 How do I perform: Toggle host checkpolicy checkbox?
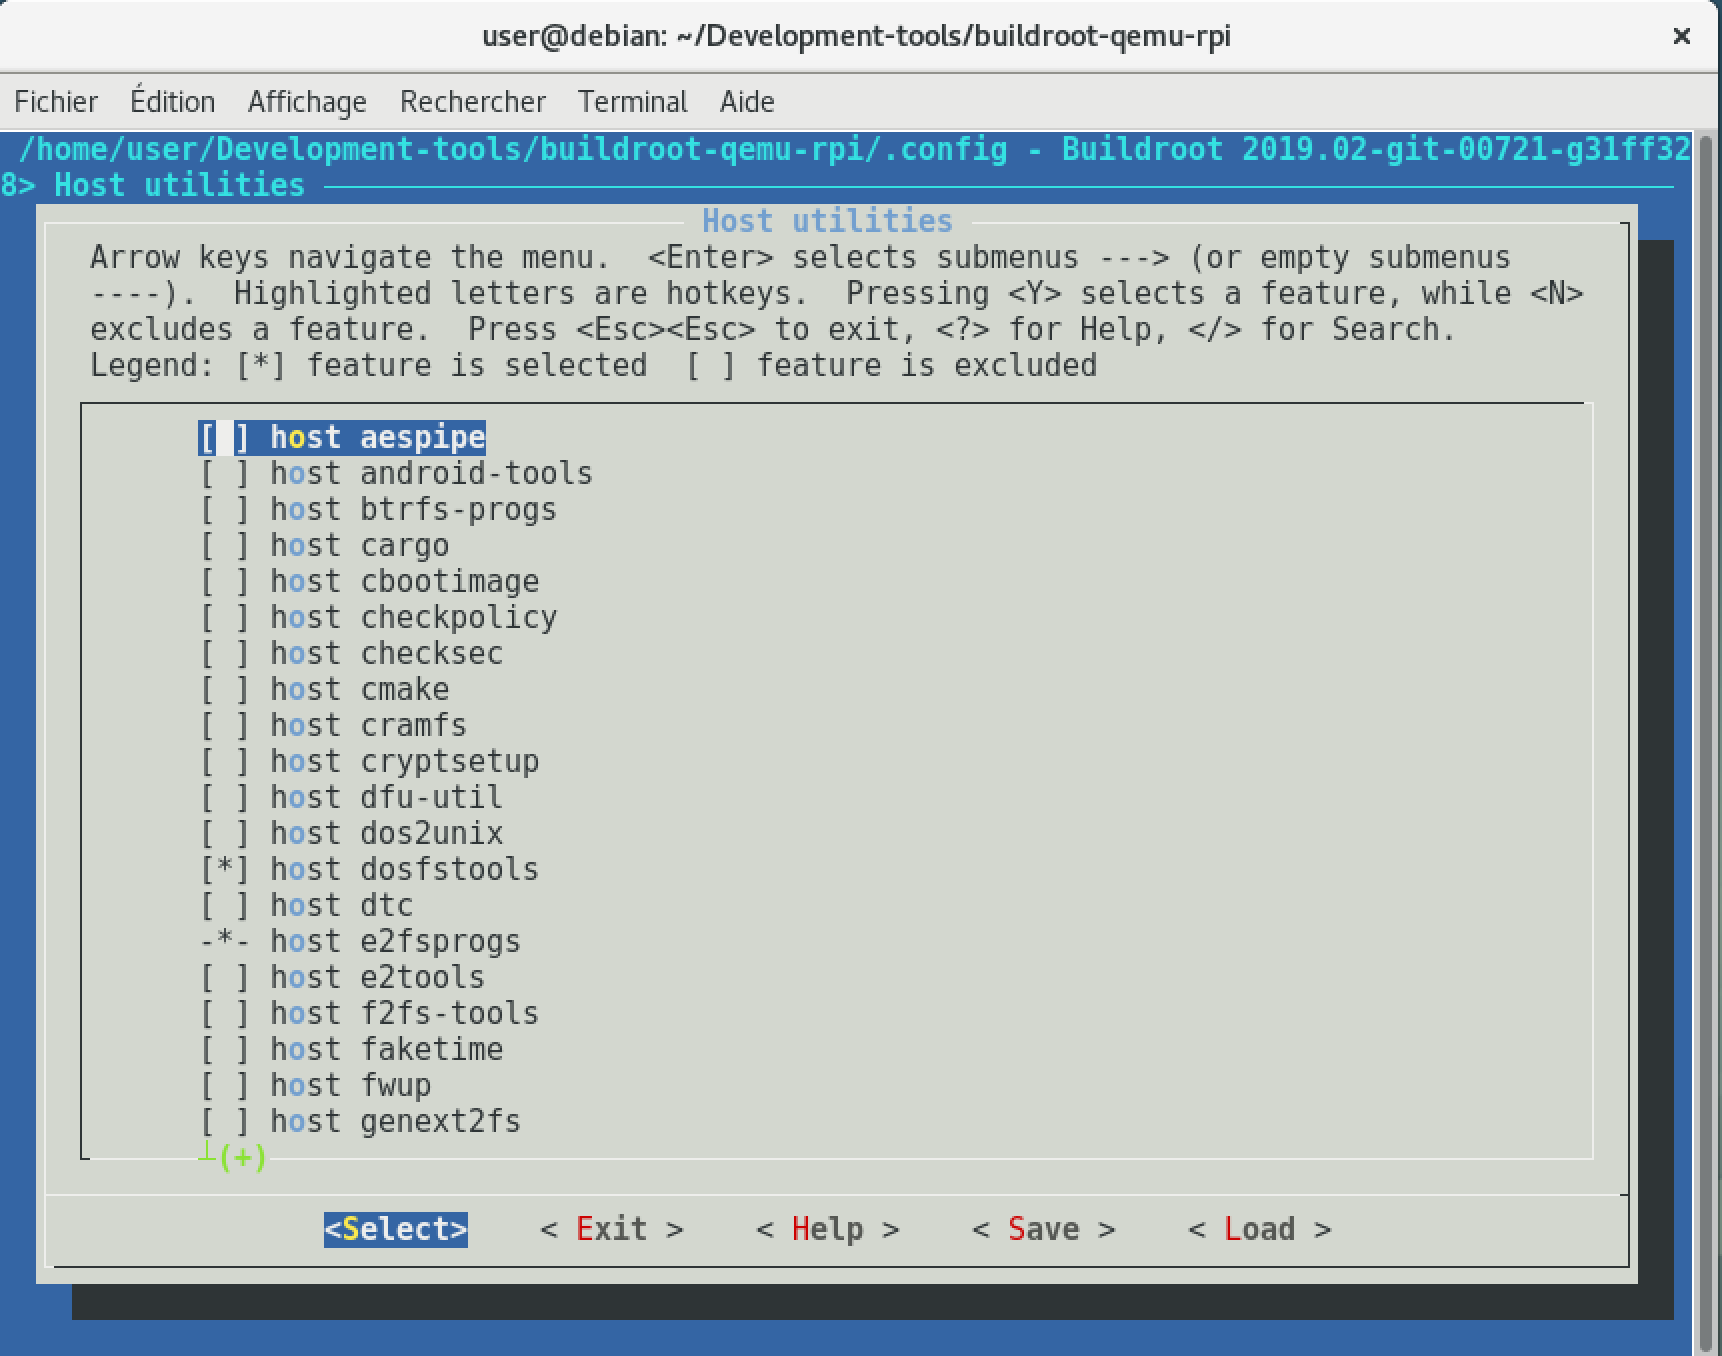pyautogui.click(x=225, y=617)
